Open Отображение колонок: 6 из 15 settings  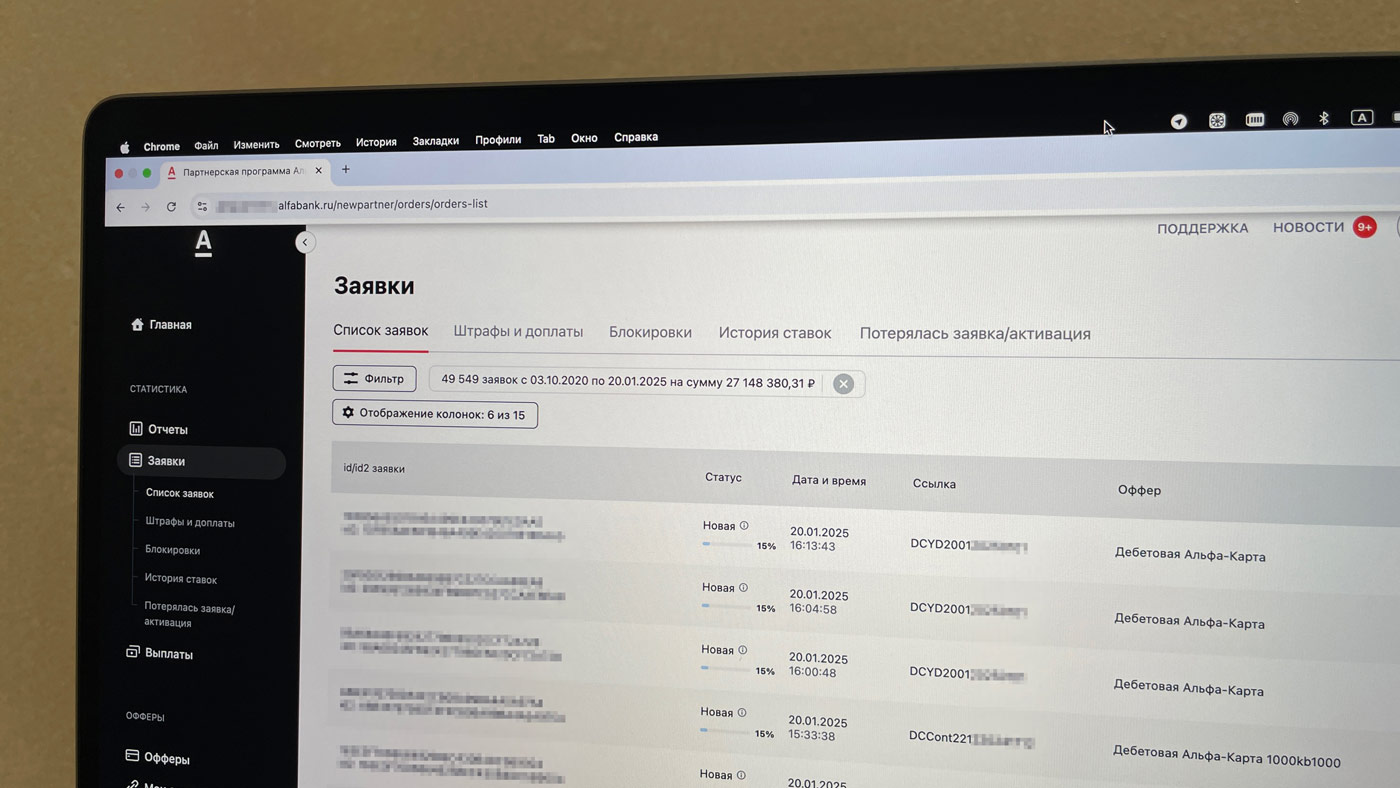(x=435, y=414)
